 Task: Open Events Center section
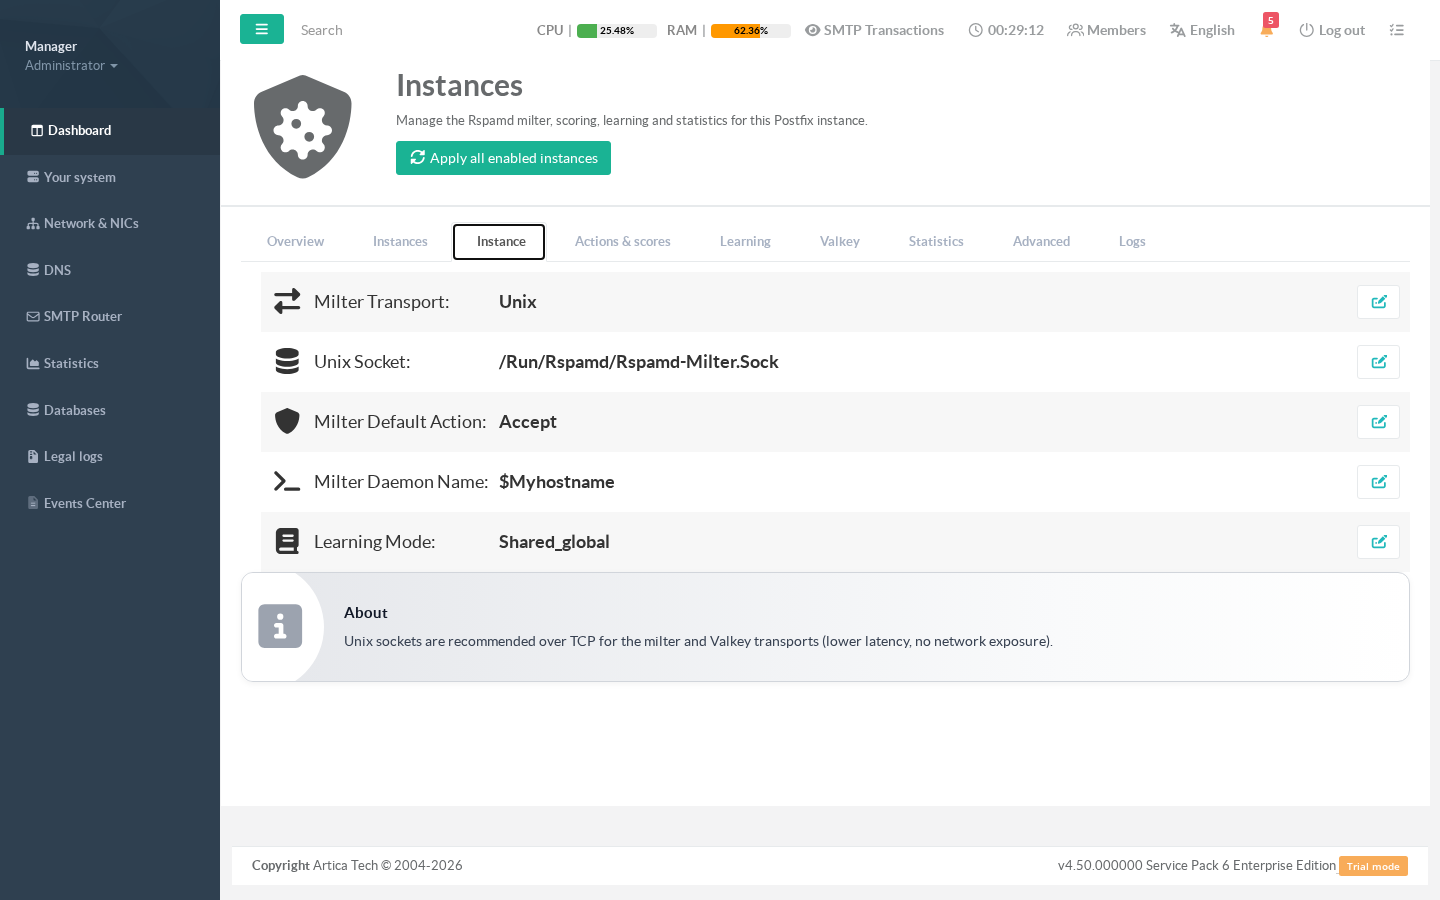[x=110, y=503]
